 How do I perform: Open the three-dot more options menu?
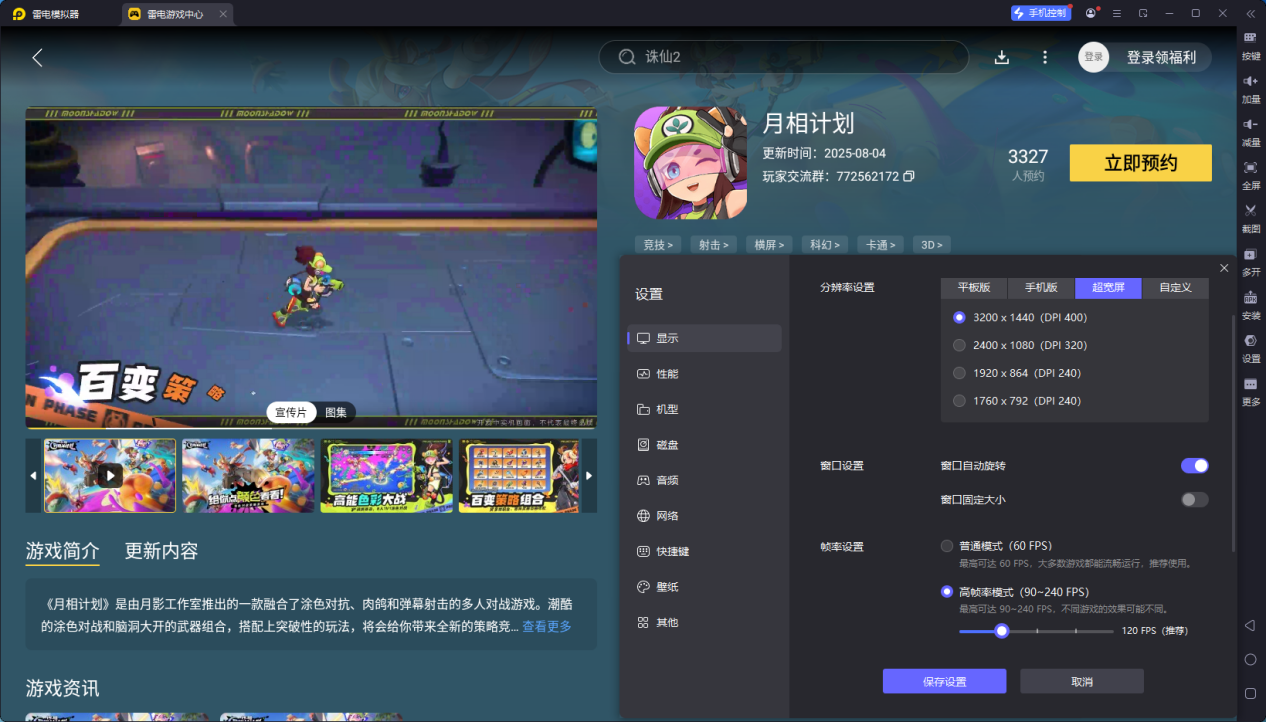tap(1045, 57)
